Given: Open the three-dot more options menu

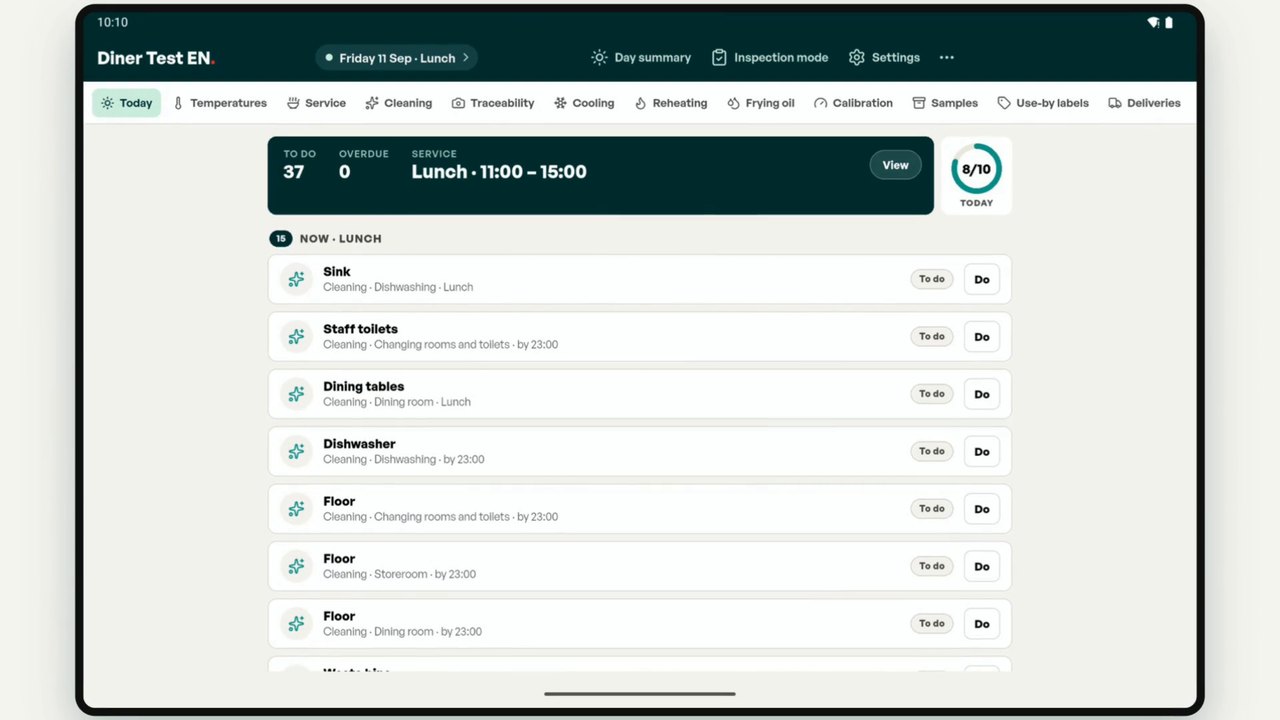Looking at the screenshot, I should pyautogui.click(x=947, y=58).
